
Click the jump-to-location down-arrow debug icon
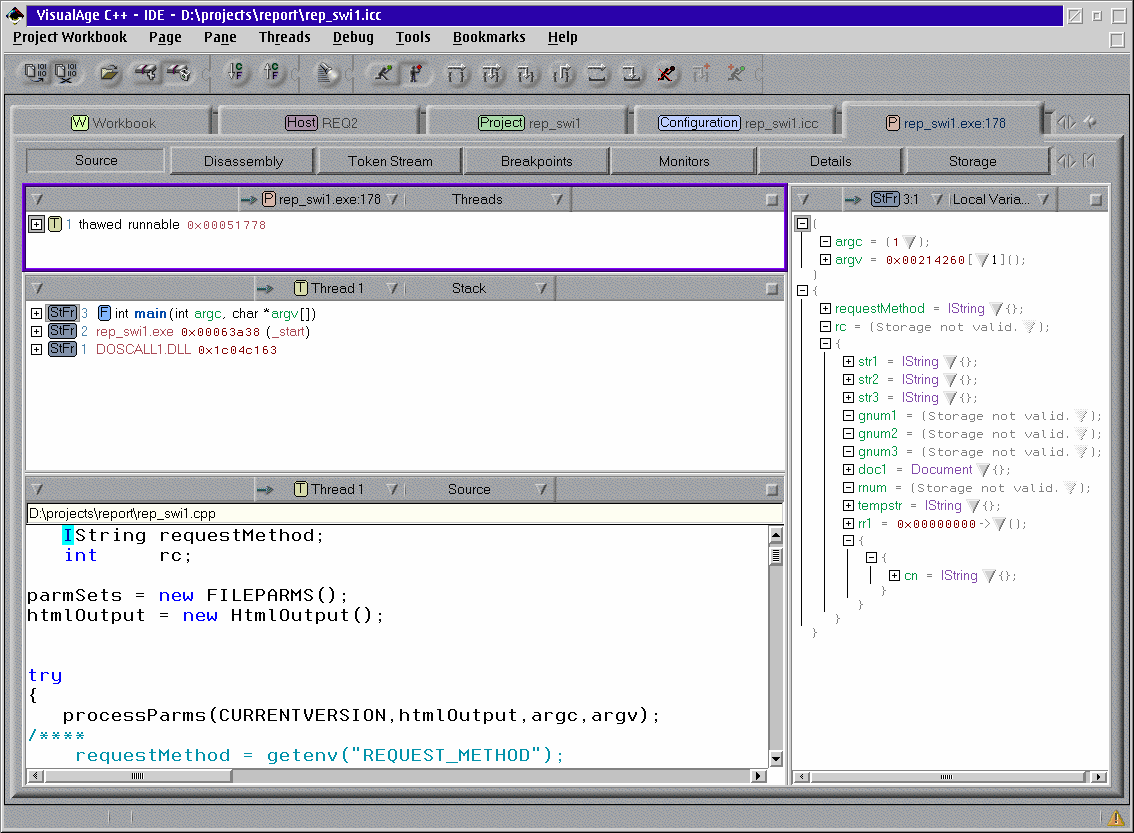tap(631, 73)
